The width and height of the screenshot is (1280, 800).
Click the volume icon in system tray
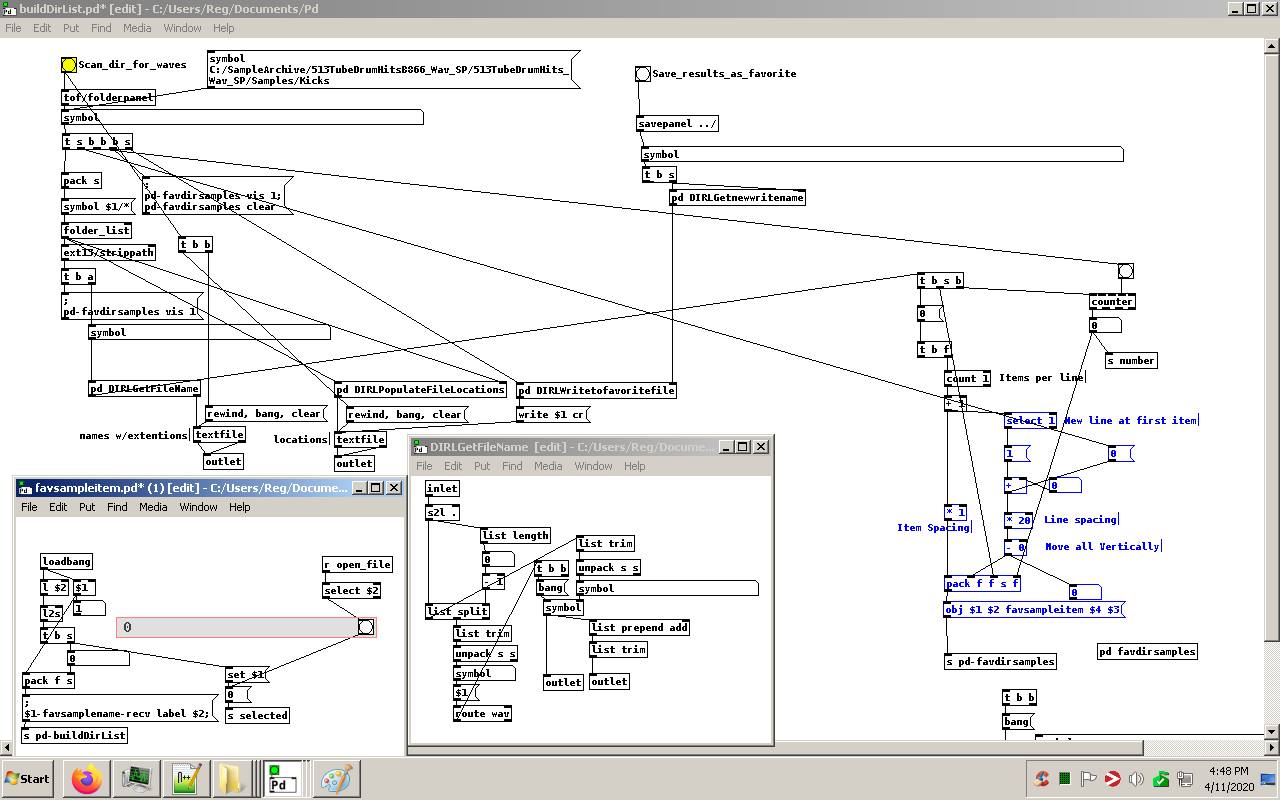click(x=1136, y=779)
